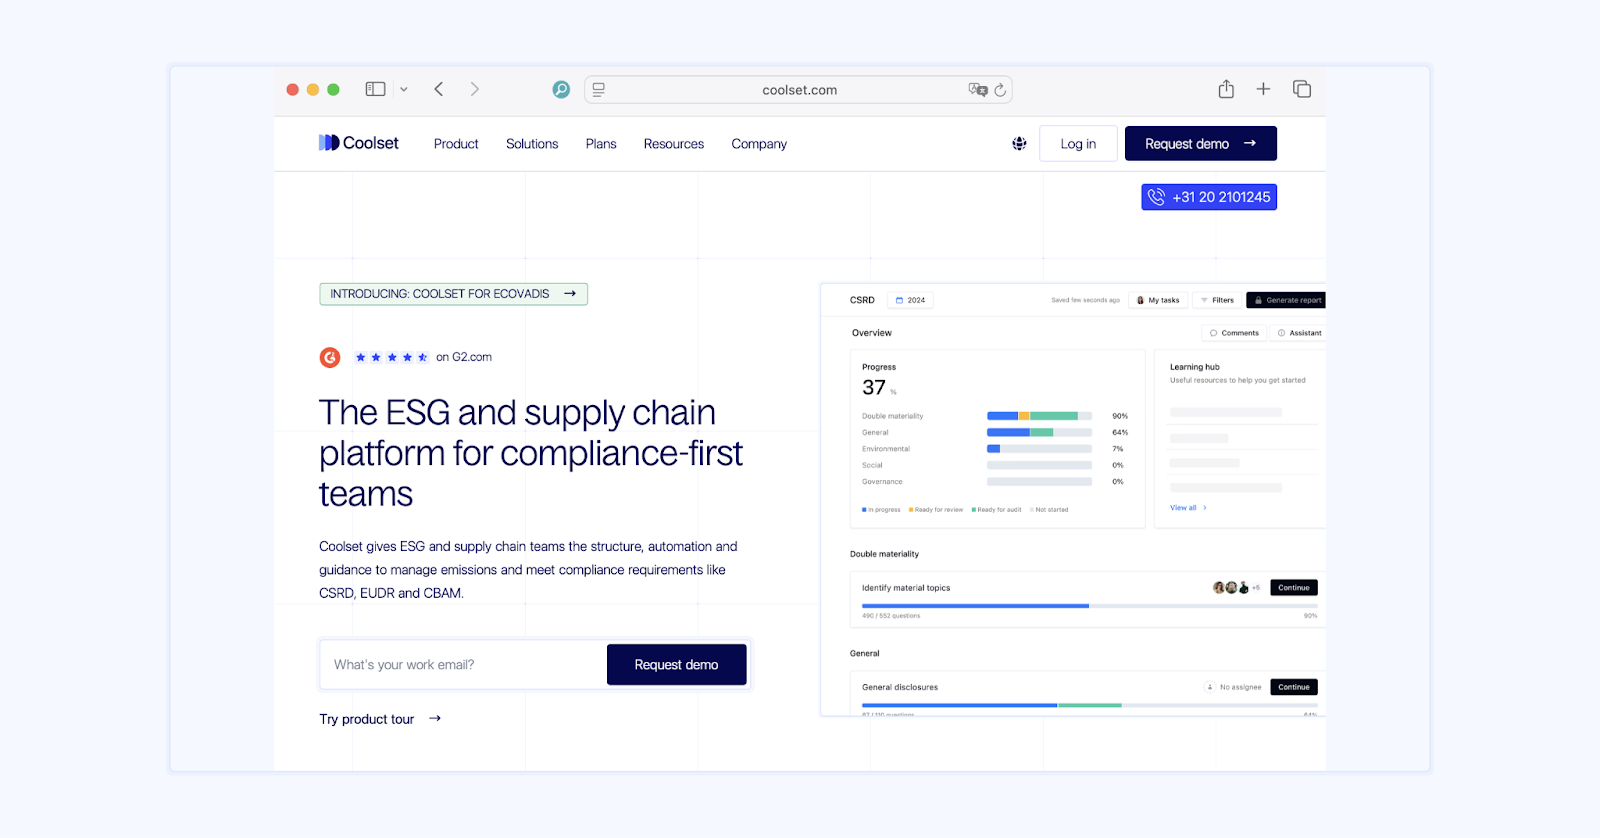Go forward with the browser forward arrow
The image size is (1600, 838).
(x=475, y=89)
